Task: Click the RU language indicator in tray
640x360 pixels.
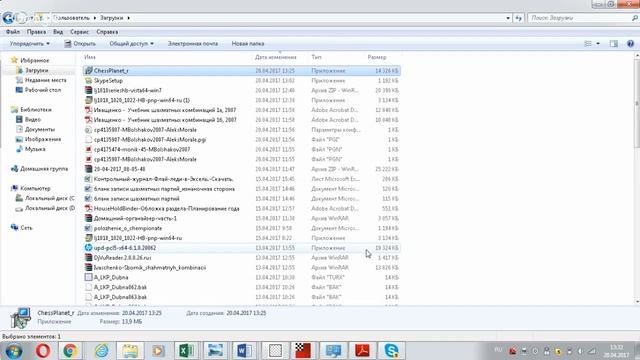Action: (x=498, y=350)
